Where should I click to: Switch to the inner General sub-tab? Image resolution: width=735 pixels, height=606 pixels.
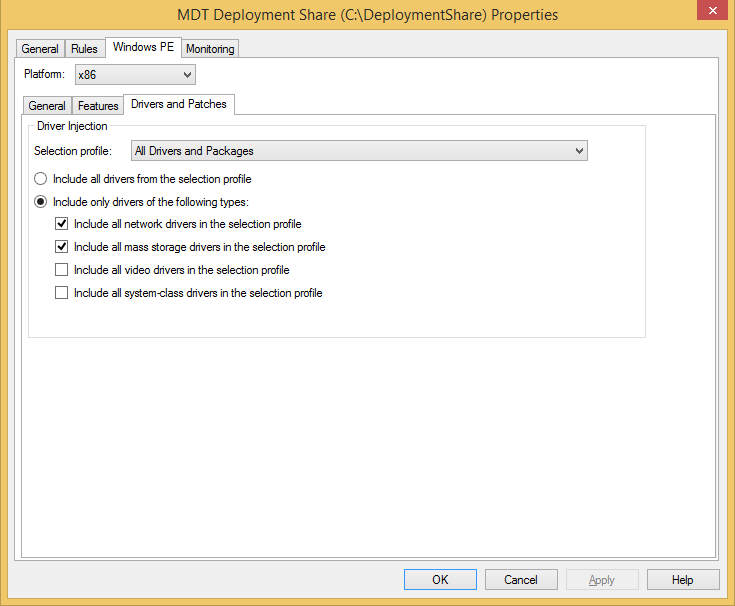tap(47, 105)
